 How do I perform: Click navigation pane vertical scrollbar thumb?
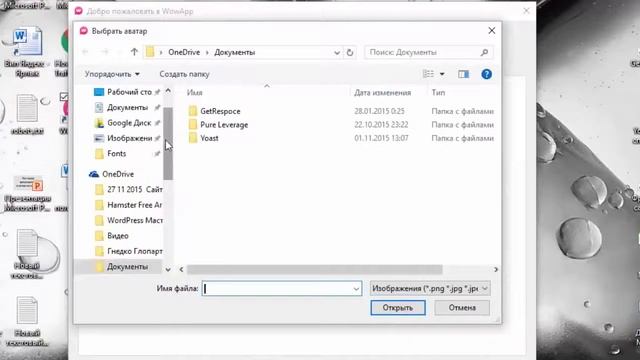pos(168,144)
